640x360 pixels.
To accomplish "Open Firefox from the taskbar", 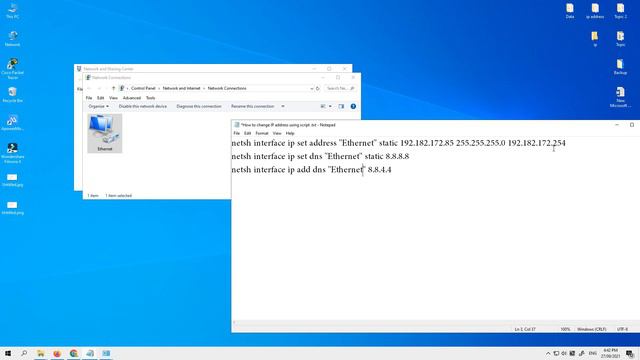I will [x=57, y=353].
